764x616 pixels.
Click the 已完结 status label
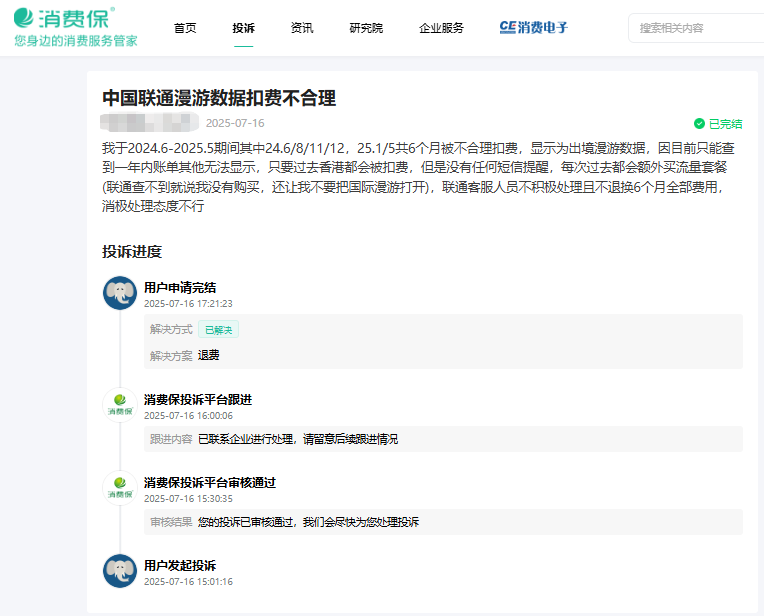pyautogui.click(x=726, y=124)
